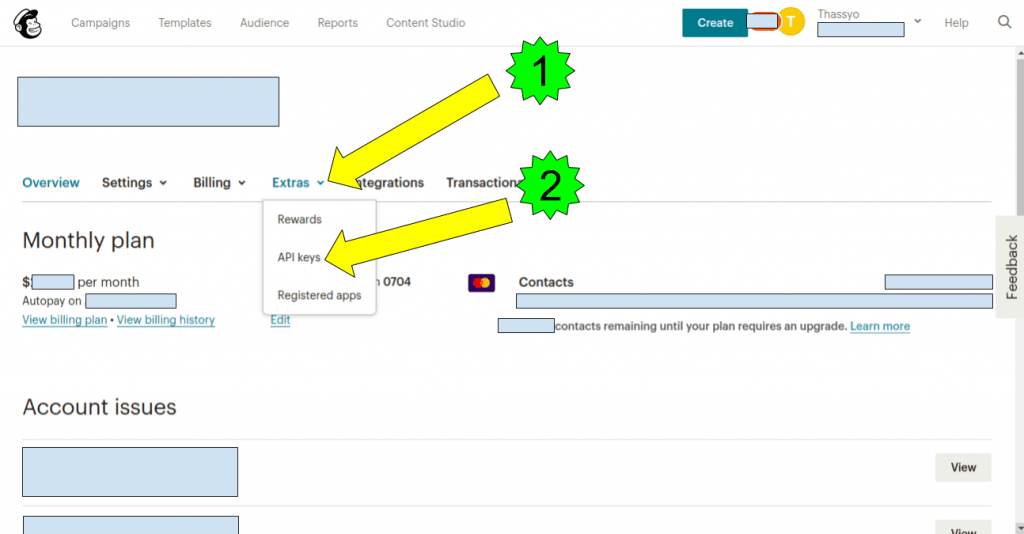The height and width of the screenshot is (534, 1024).
Task: Open the Audience section
Action: pyautogui.click(x=264, y=23)
